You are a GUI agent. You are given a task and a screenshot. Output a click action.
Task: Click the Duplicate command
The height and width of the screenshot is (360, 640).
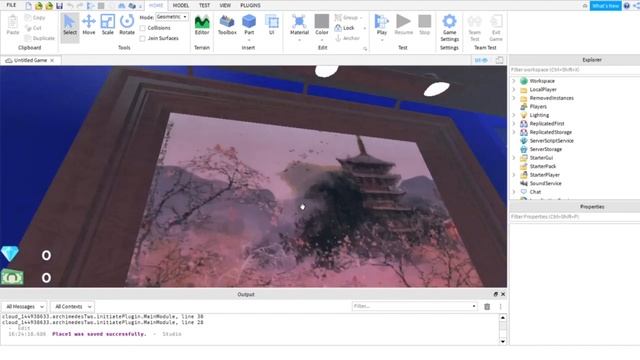point(40,38)
